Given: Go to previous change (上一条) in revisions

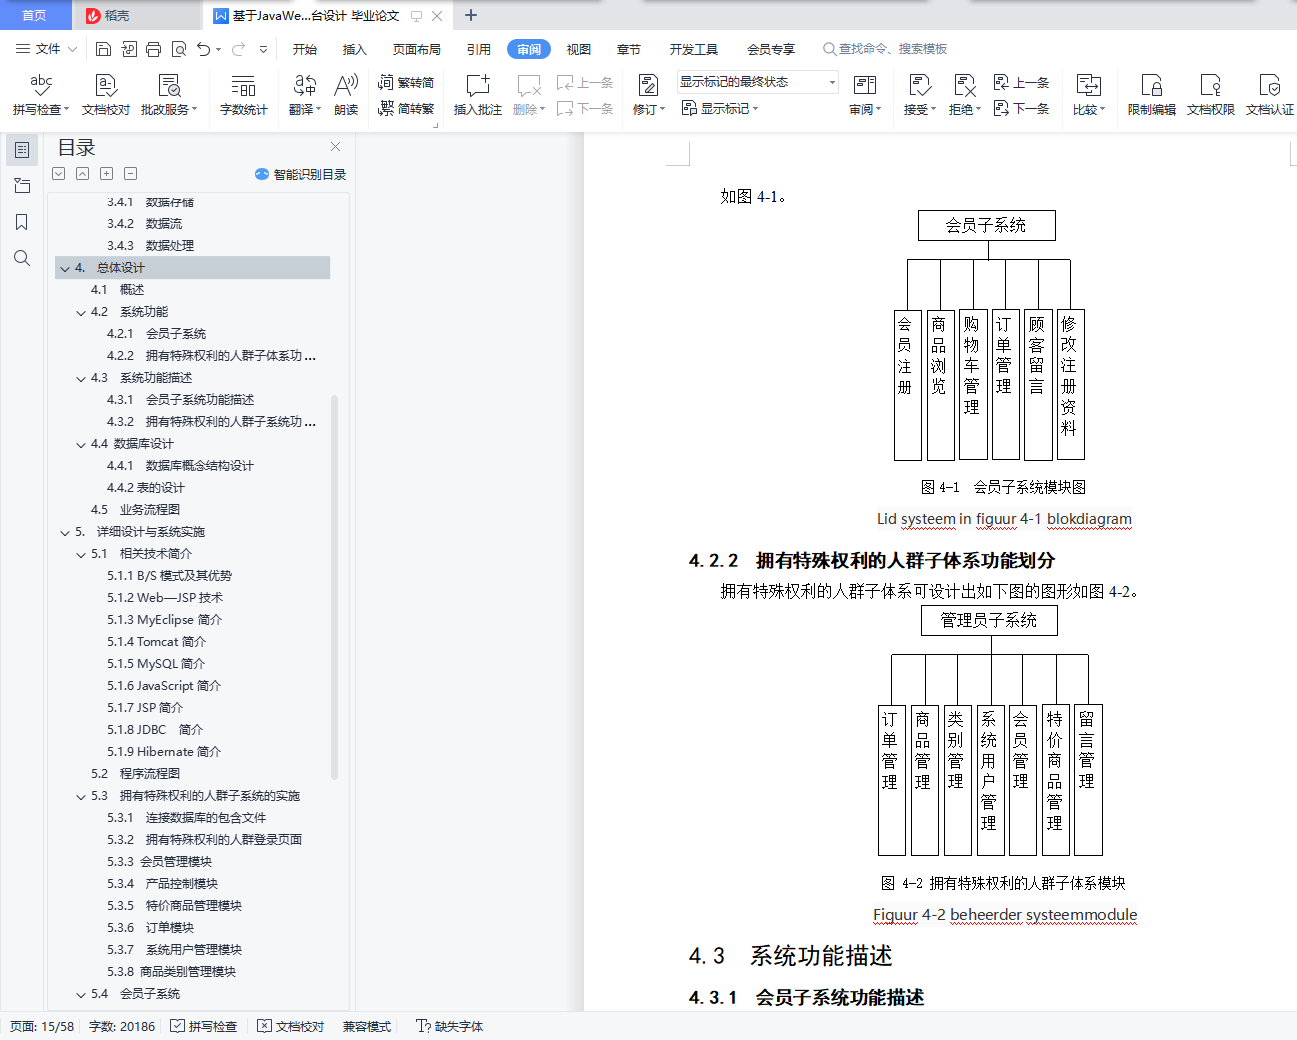Looking at the screenshot, I should pyautogui.click(x=1022, y=82).
